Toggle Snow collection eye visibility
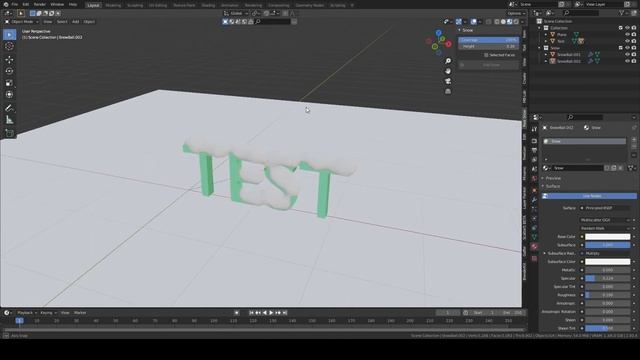This screenshot has width=640, height=360. [x=627, y=48]
